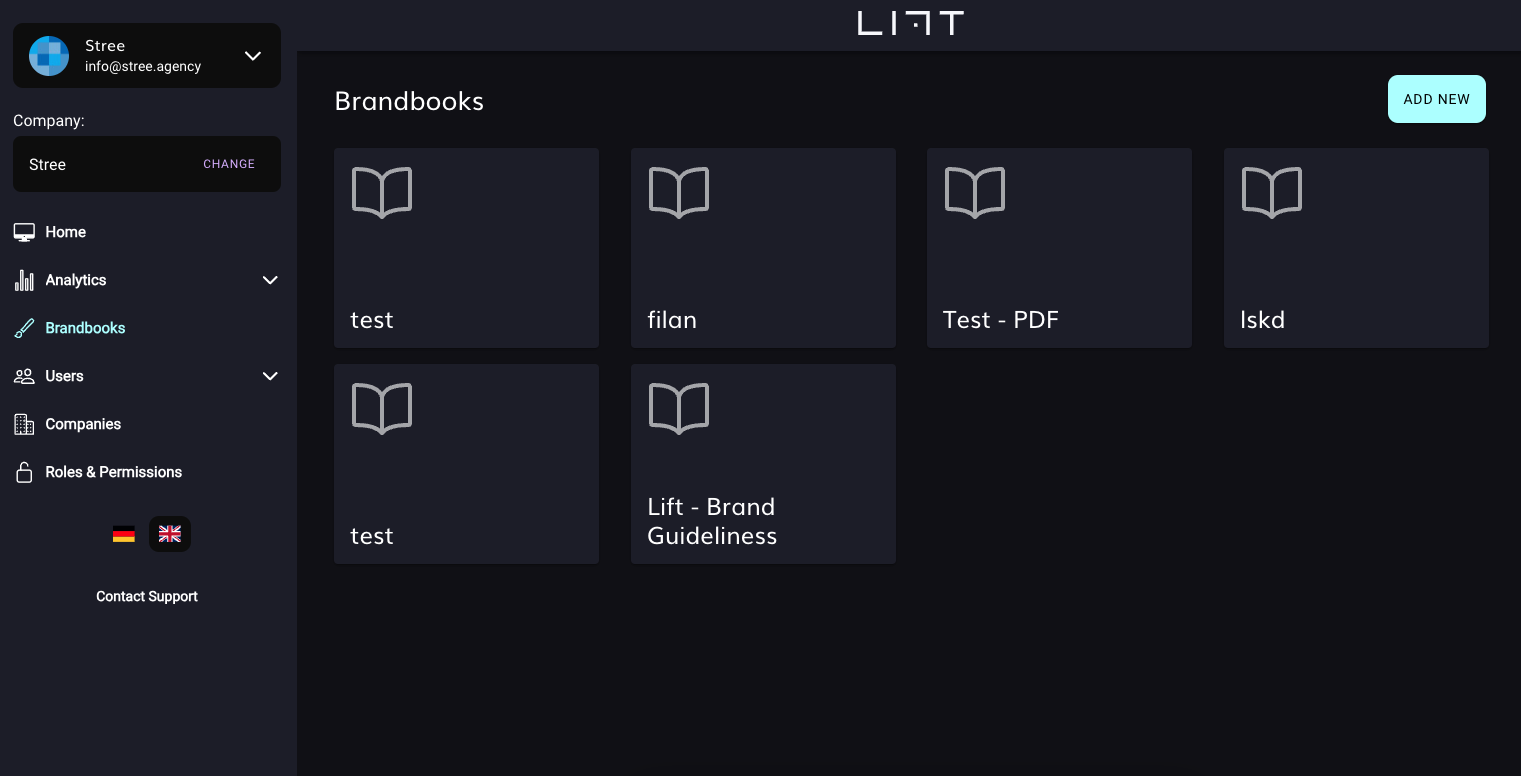The width and height of the screenshot is (1521, 776).
Task: Open the Stree account dropdown arrow
Action: (x=253, y=56)
